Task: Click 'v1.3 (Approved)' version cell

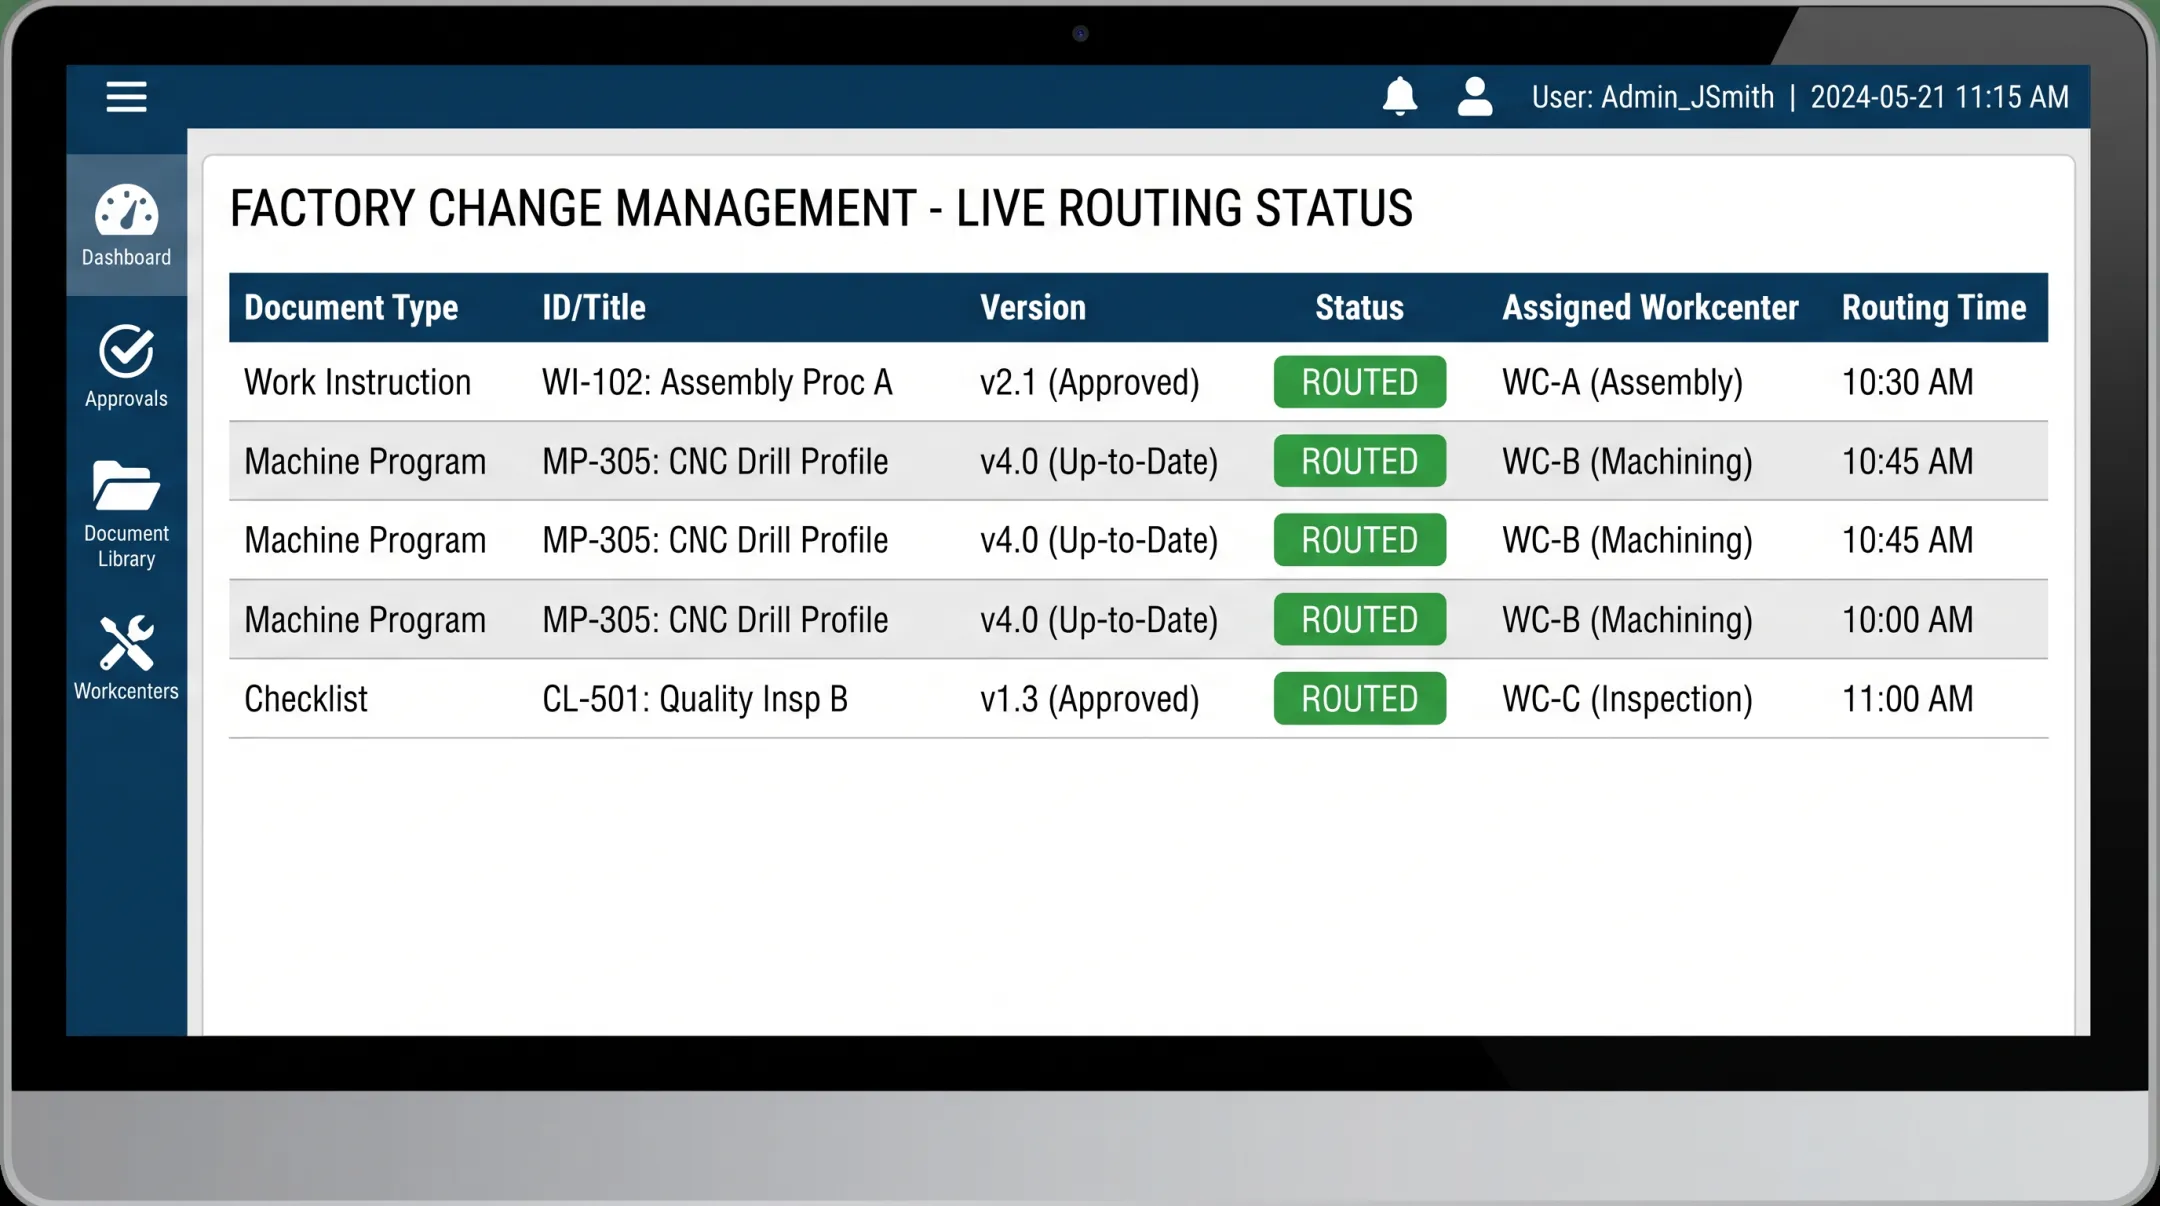Action: [1089, 698]
